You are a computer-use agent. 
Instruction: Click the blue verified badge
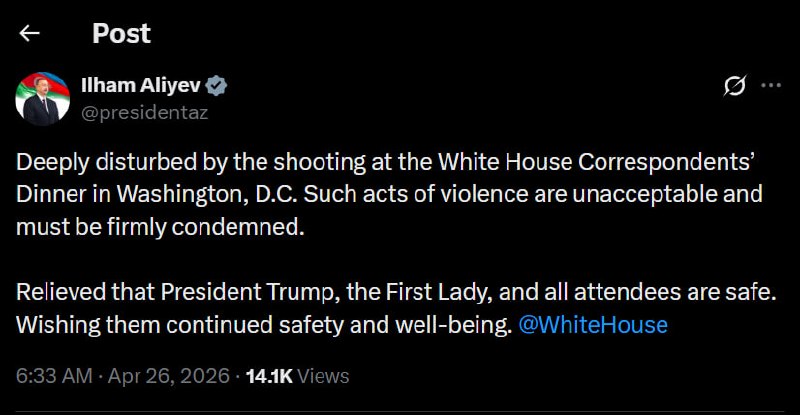coord(217,87)
